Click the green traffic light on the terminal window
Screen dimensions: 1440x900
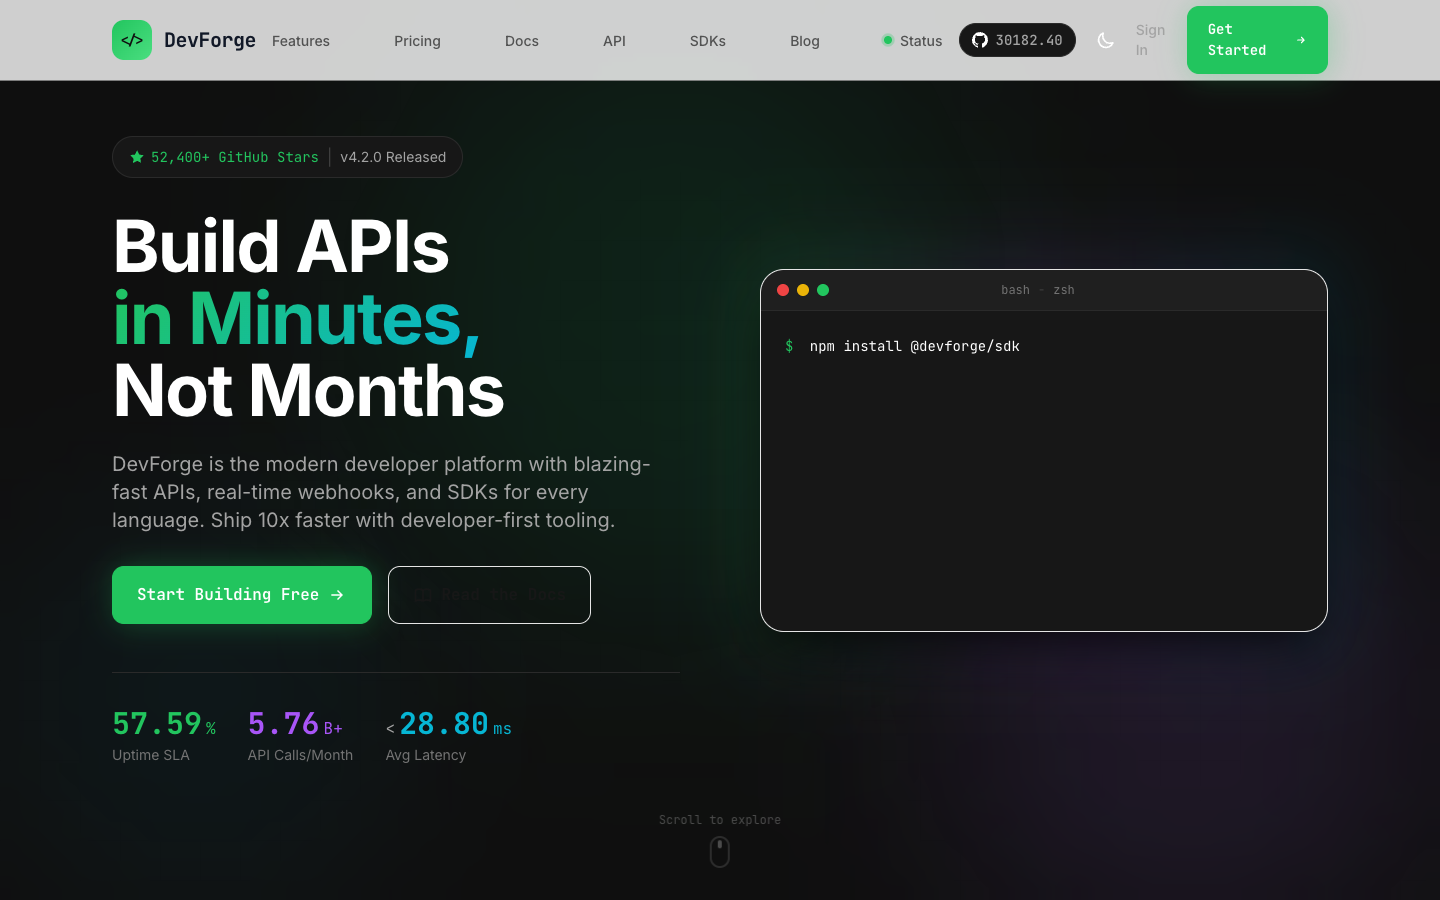coord(823,290)
